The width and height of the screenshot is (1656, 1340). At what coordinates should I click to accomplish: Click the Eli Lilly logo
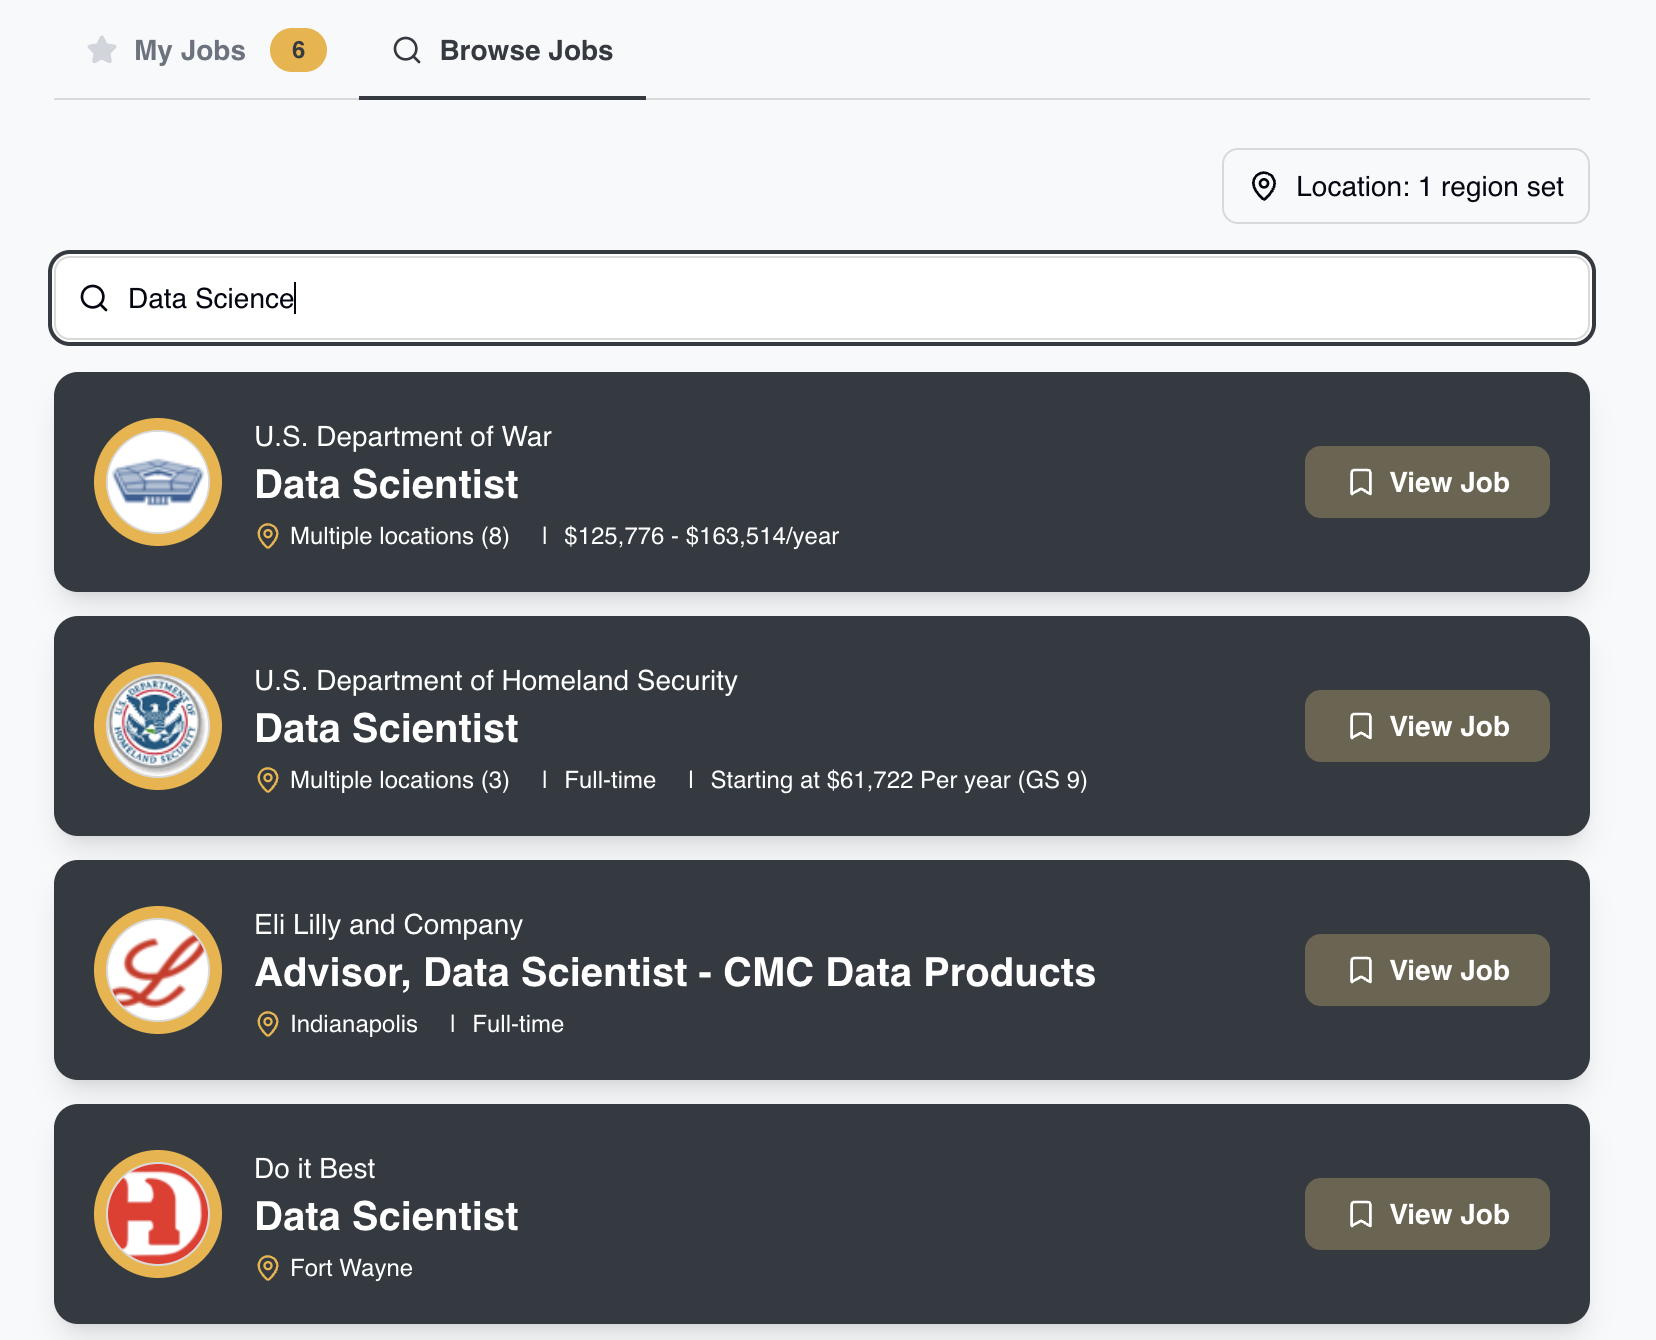click(x=158, y=970)
